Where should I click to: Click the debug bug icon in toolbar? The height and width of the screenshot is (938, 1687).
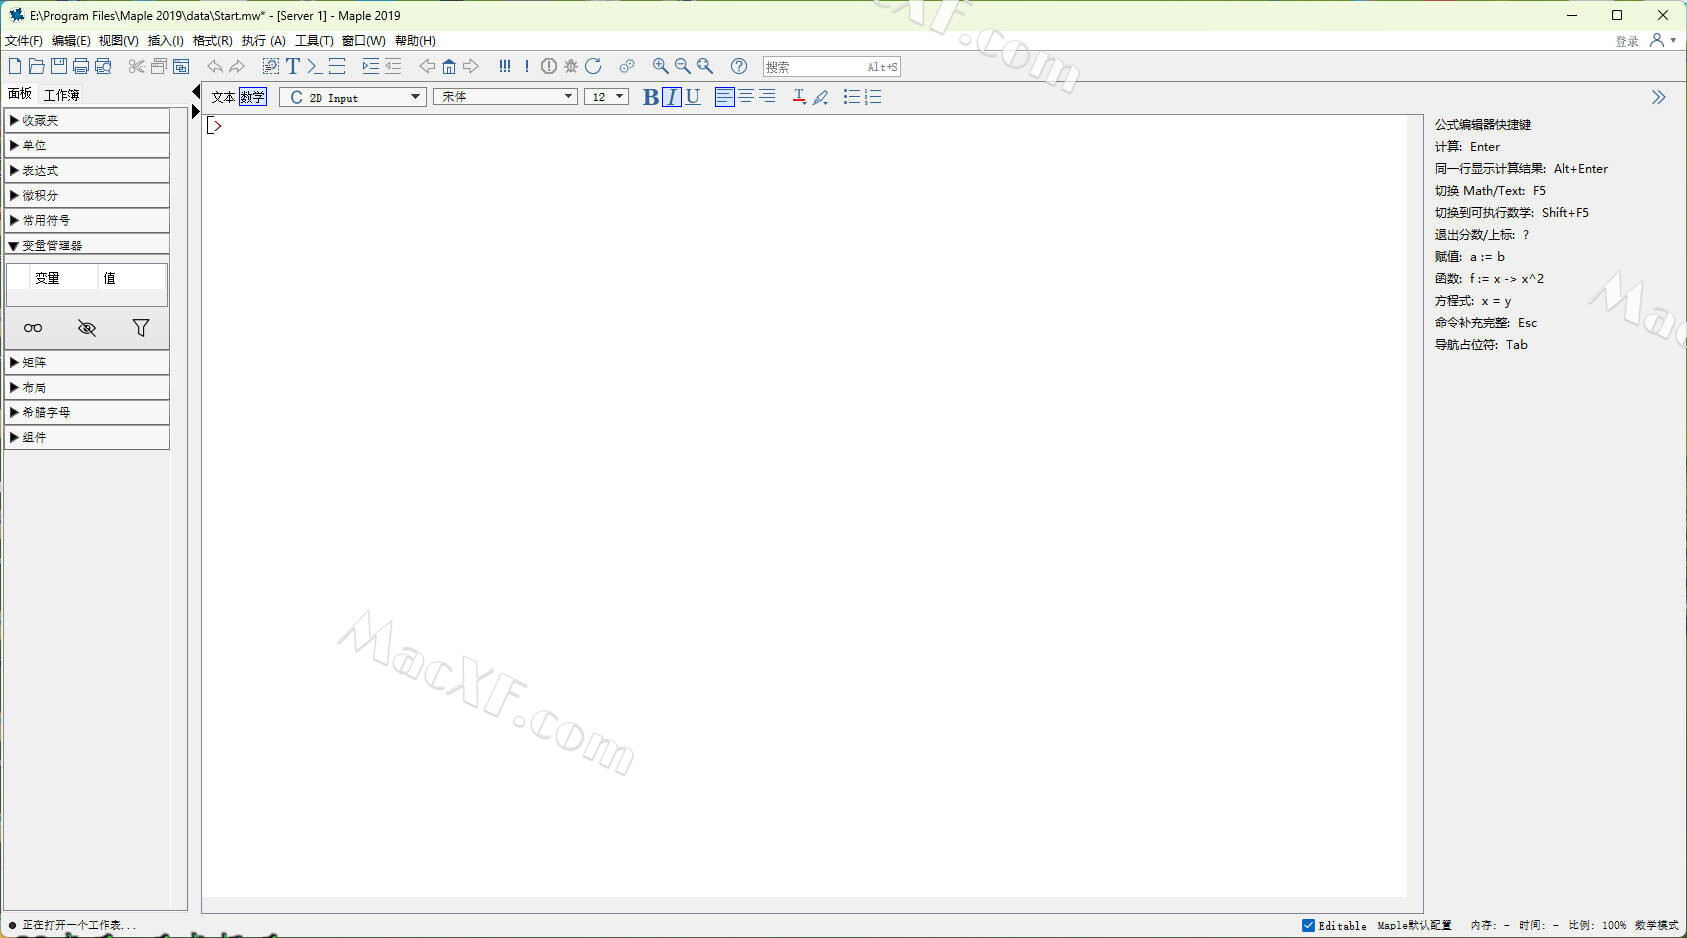pyautogui.click(x=571, y=66)
